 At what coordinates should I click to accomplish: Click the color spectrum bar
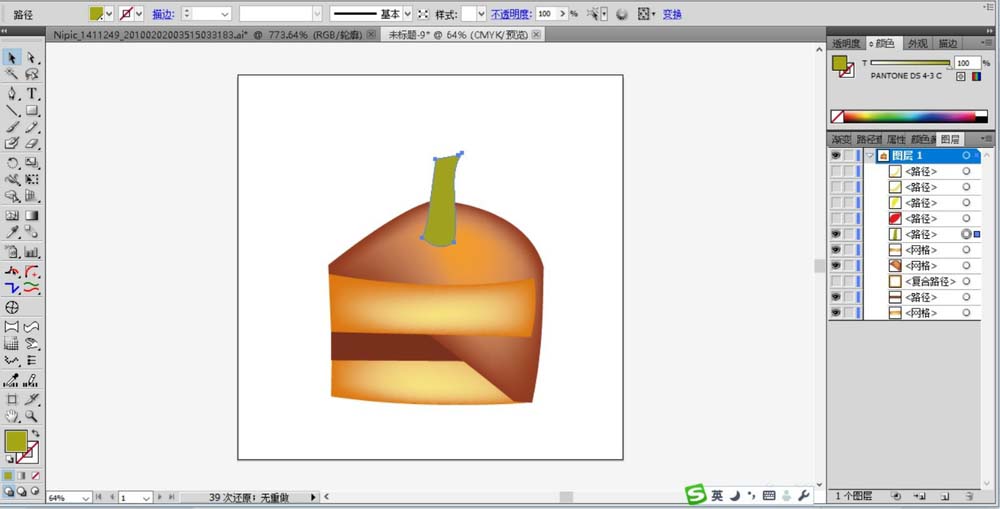pos(908,116)
